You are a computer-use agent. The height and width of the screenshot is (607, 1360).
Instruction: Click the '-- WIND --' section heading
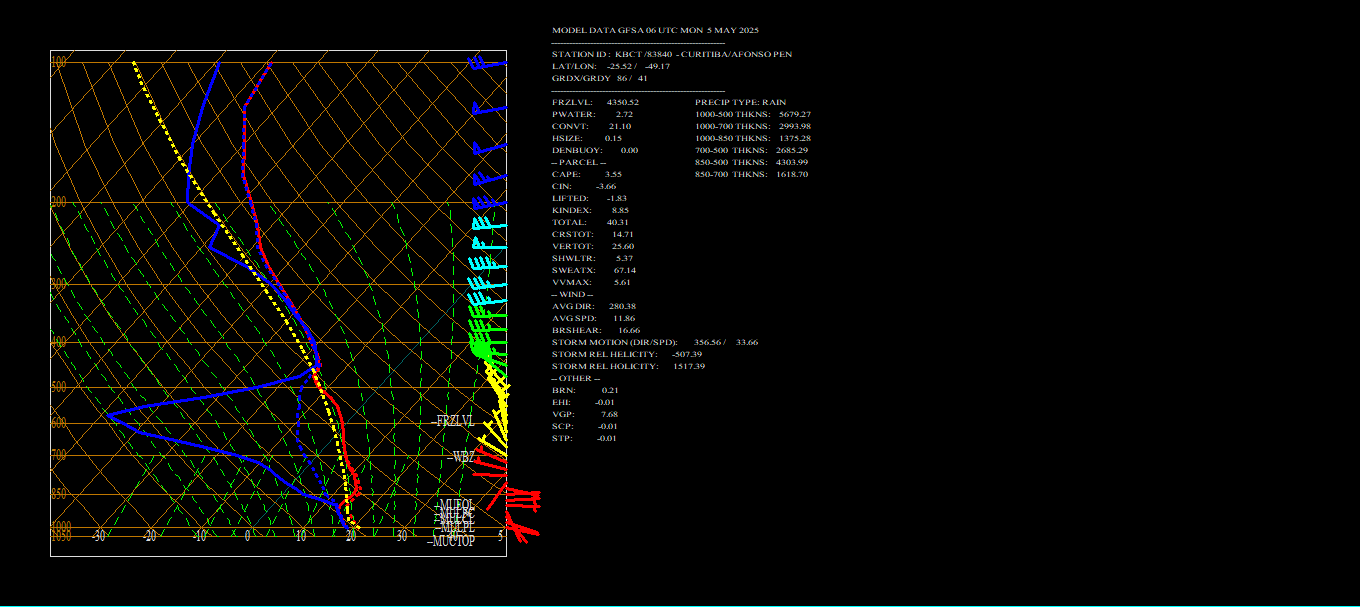pyautogui.click(x=572, y=294)
